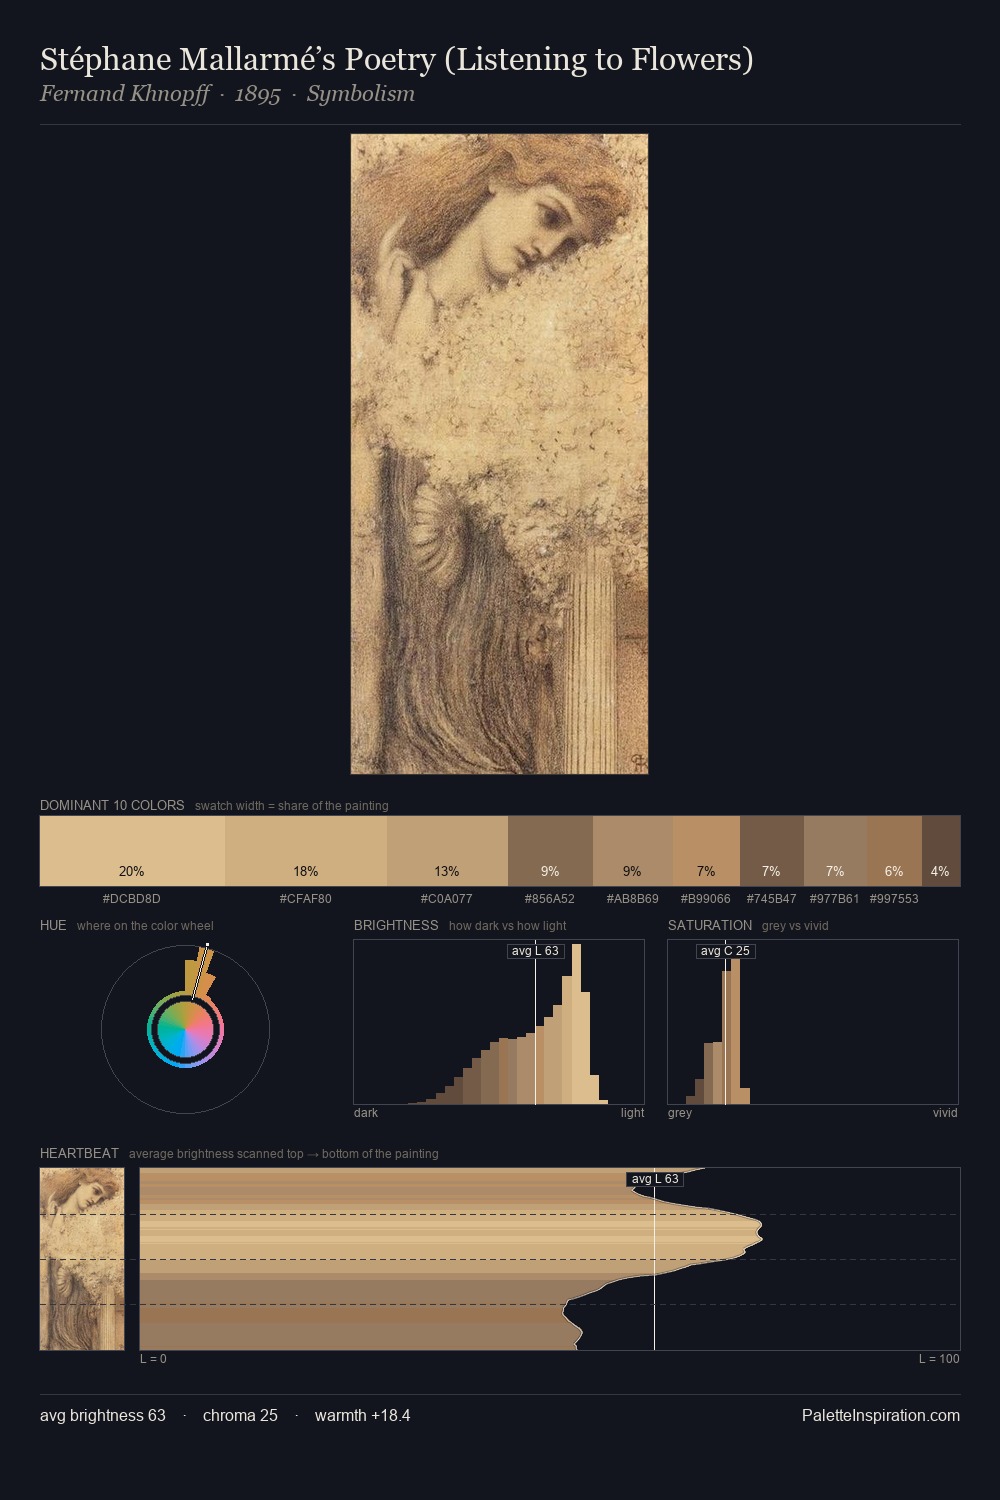Screen dimensions: 1000x1500
Task: Click the hex label #CFAF80
Action: [x=306, y=898]
